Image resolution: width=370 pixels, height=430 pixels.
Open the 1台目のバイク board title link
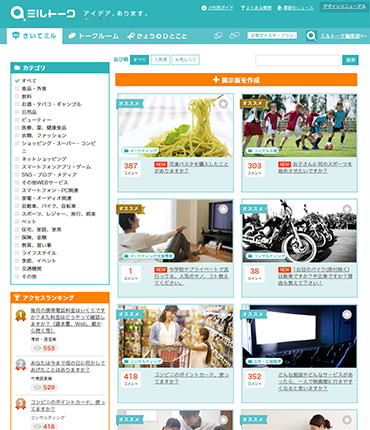(315, 276)
